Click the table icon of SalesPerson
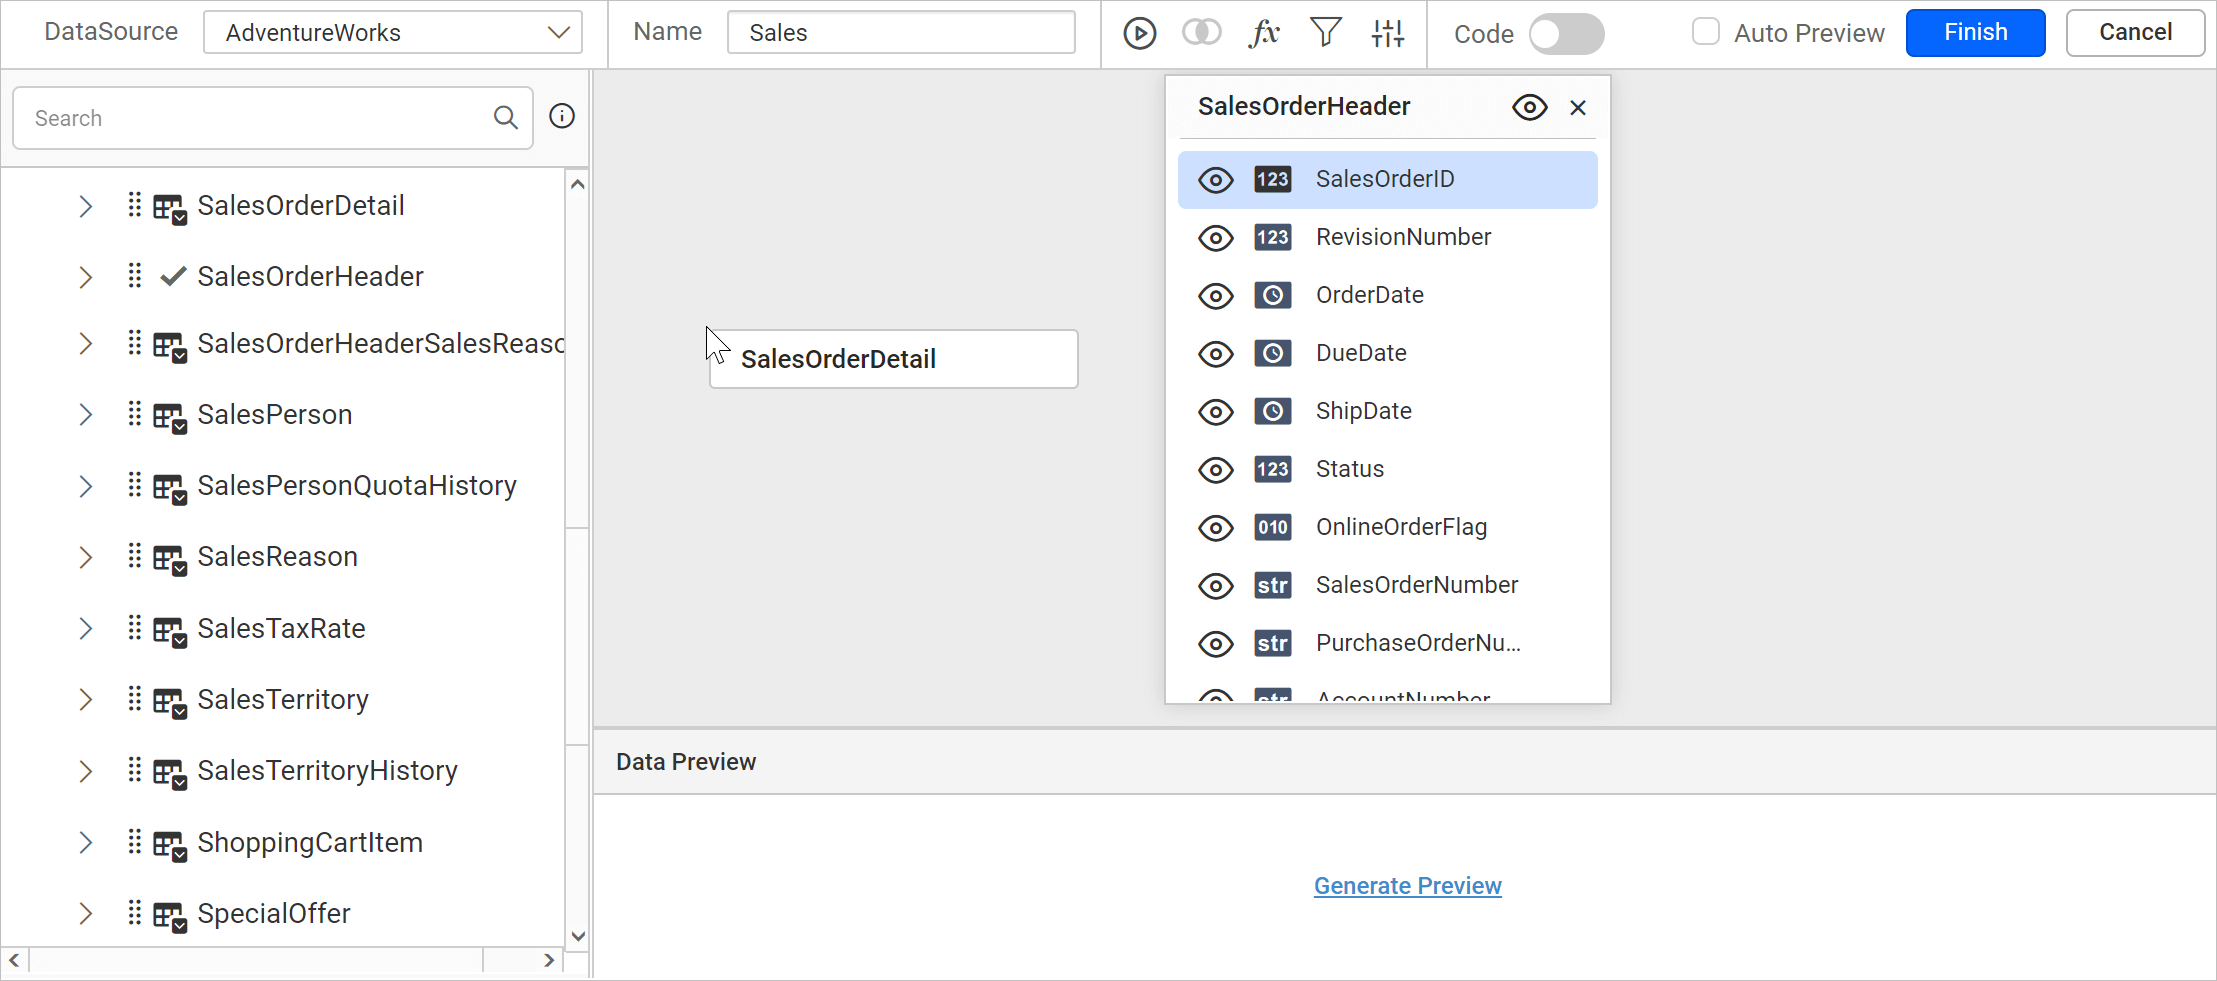The width and height of the screenshot is (2217, 981). [169, 417]
